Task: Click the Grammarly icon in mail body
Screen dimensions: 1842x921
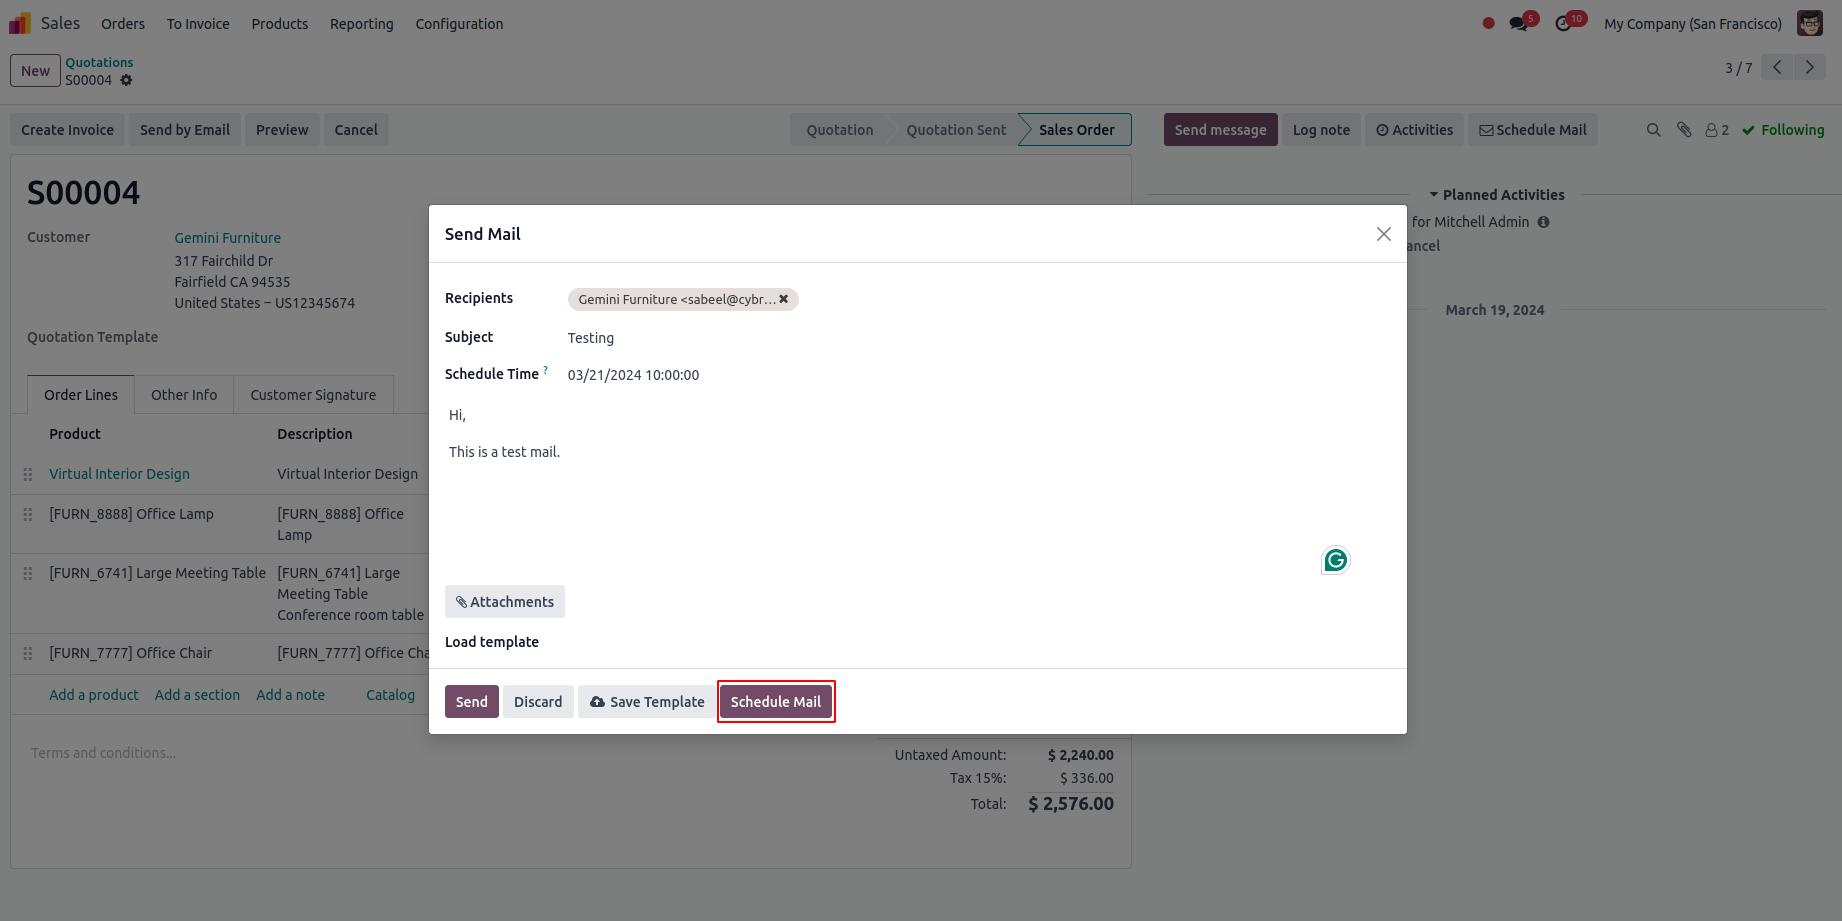Action: coord(1335,560)
